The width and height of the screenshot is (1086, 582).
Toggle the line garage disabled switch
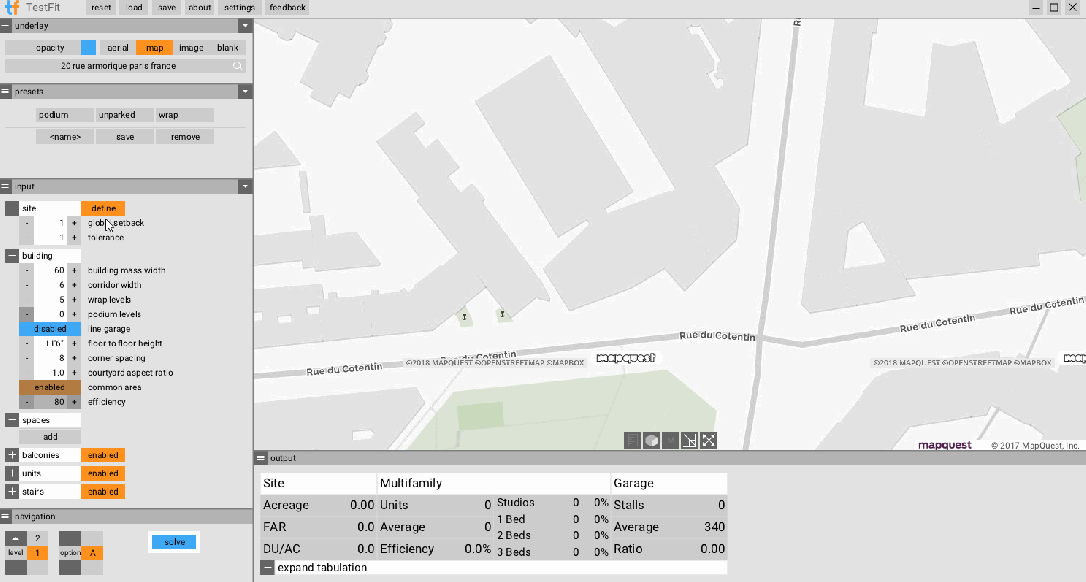pyautogui.click(x=50, y=329)
